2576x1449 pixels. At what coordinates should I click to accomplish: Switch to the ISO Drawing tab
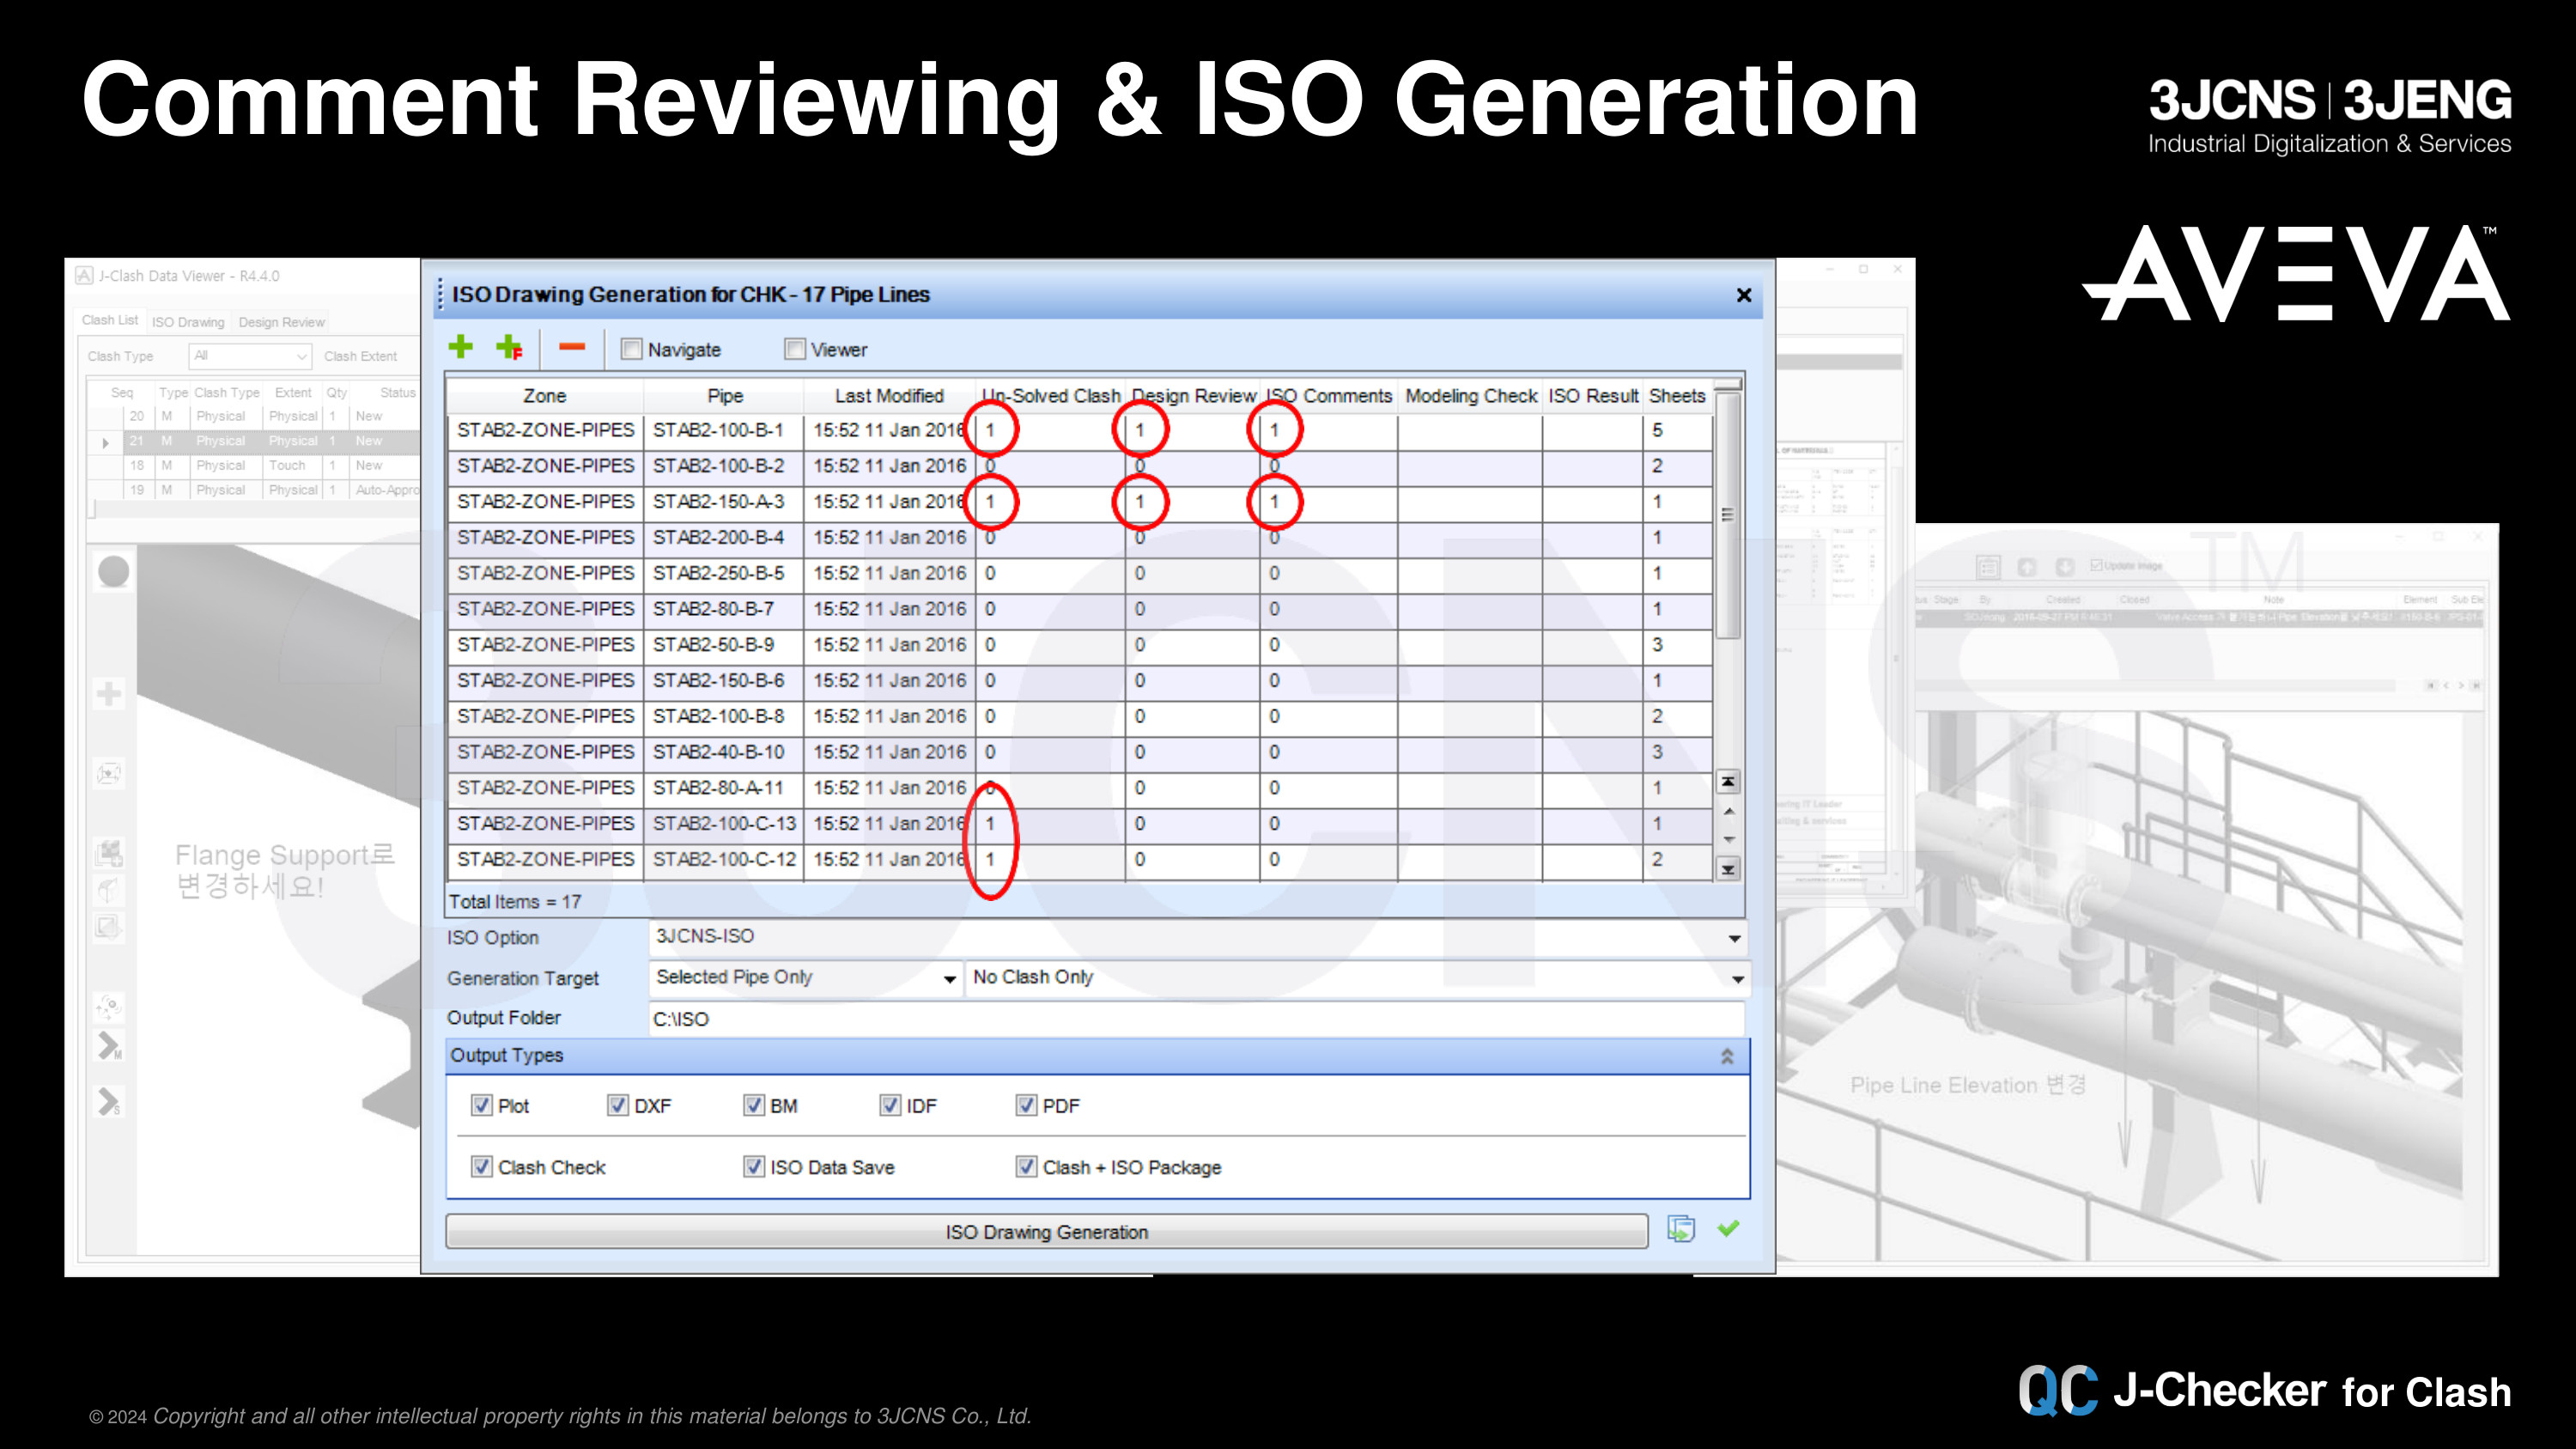188,322
